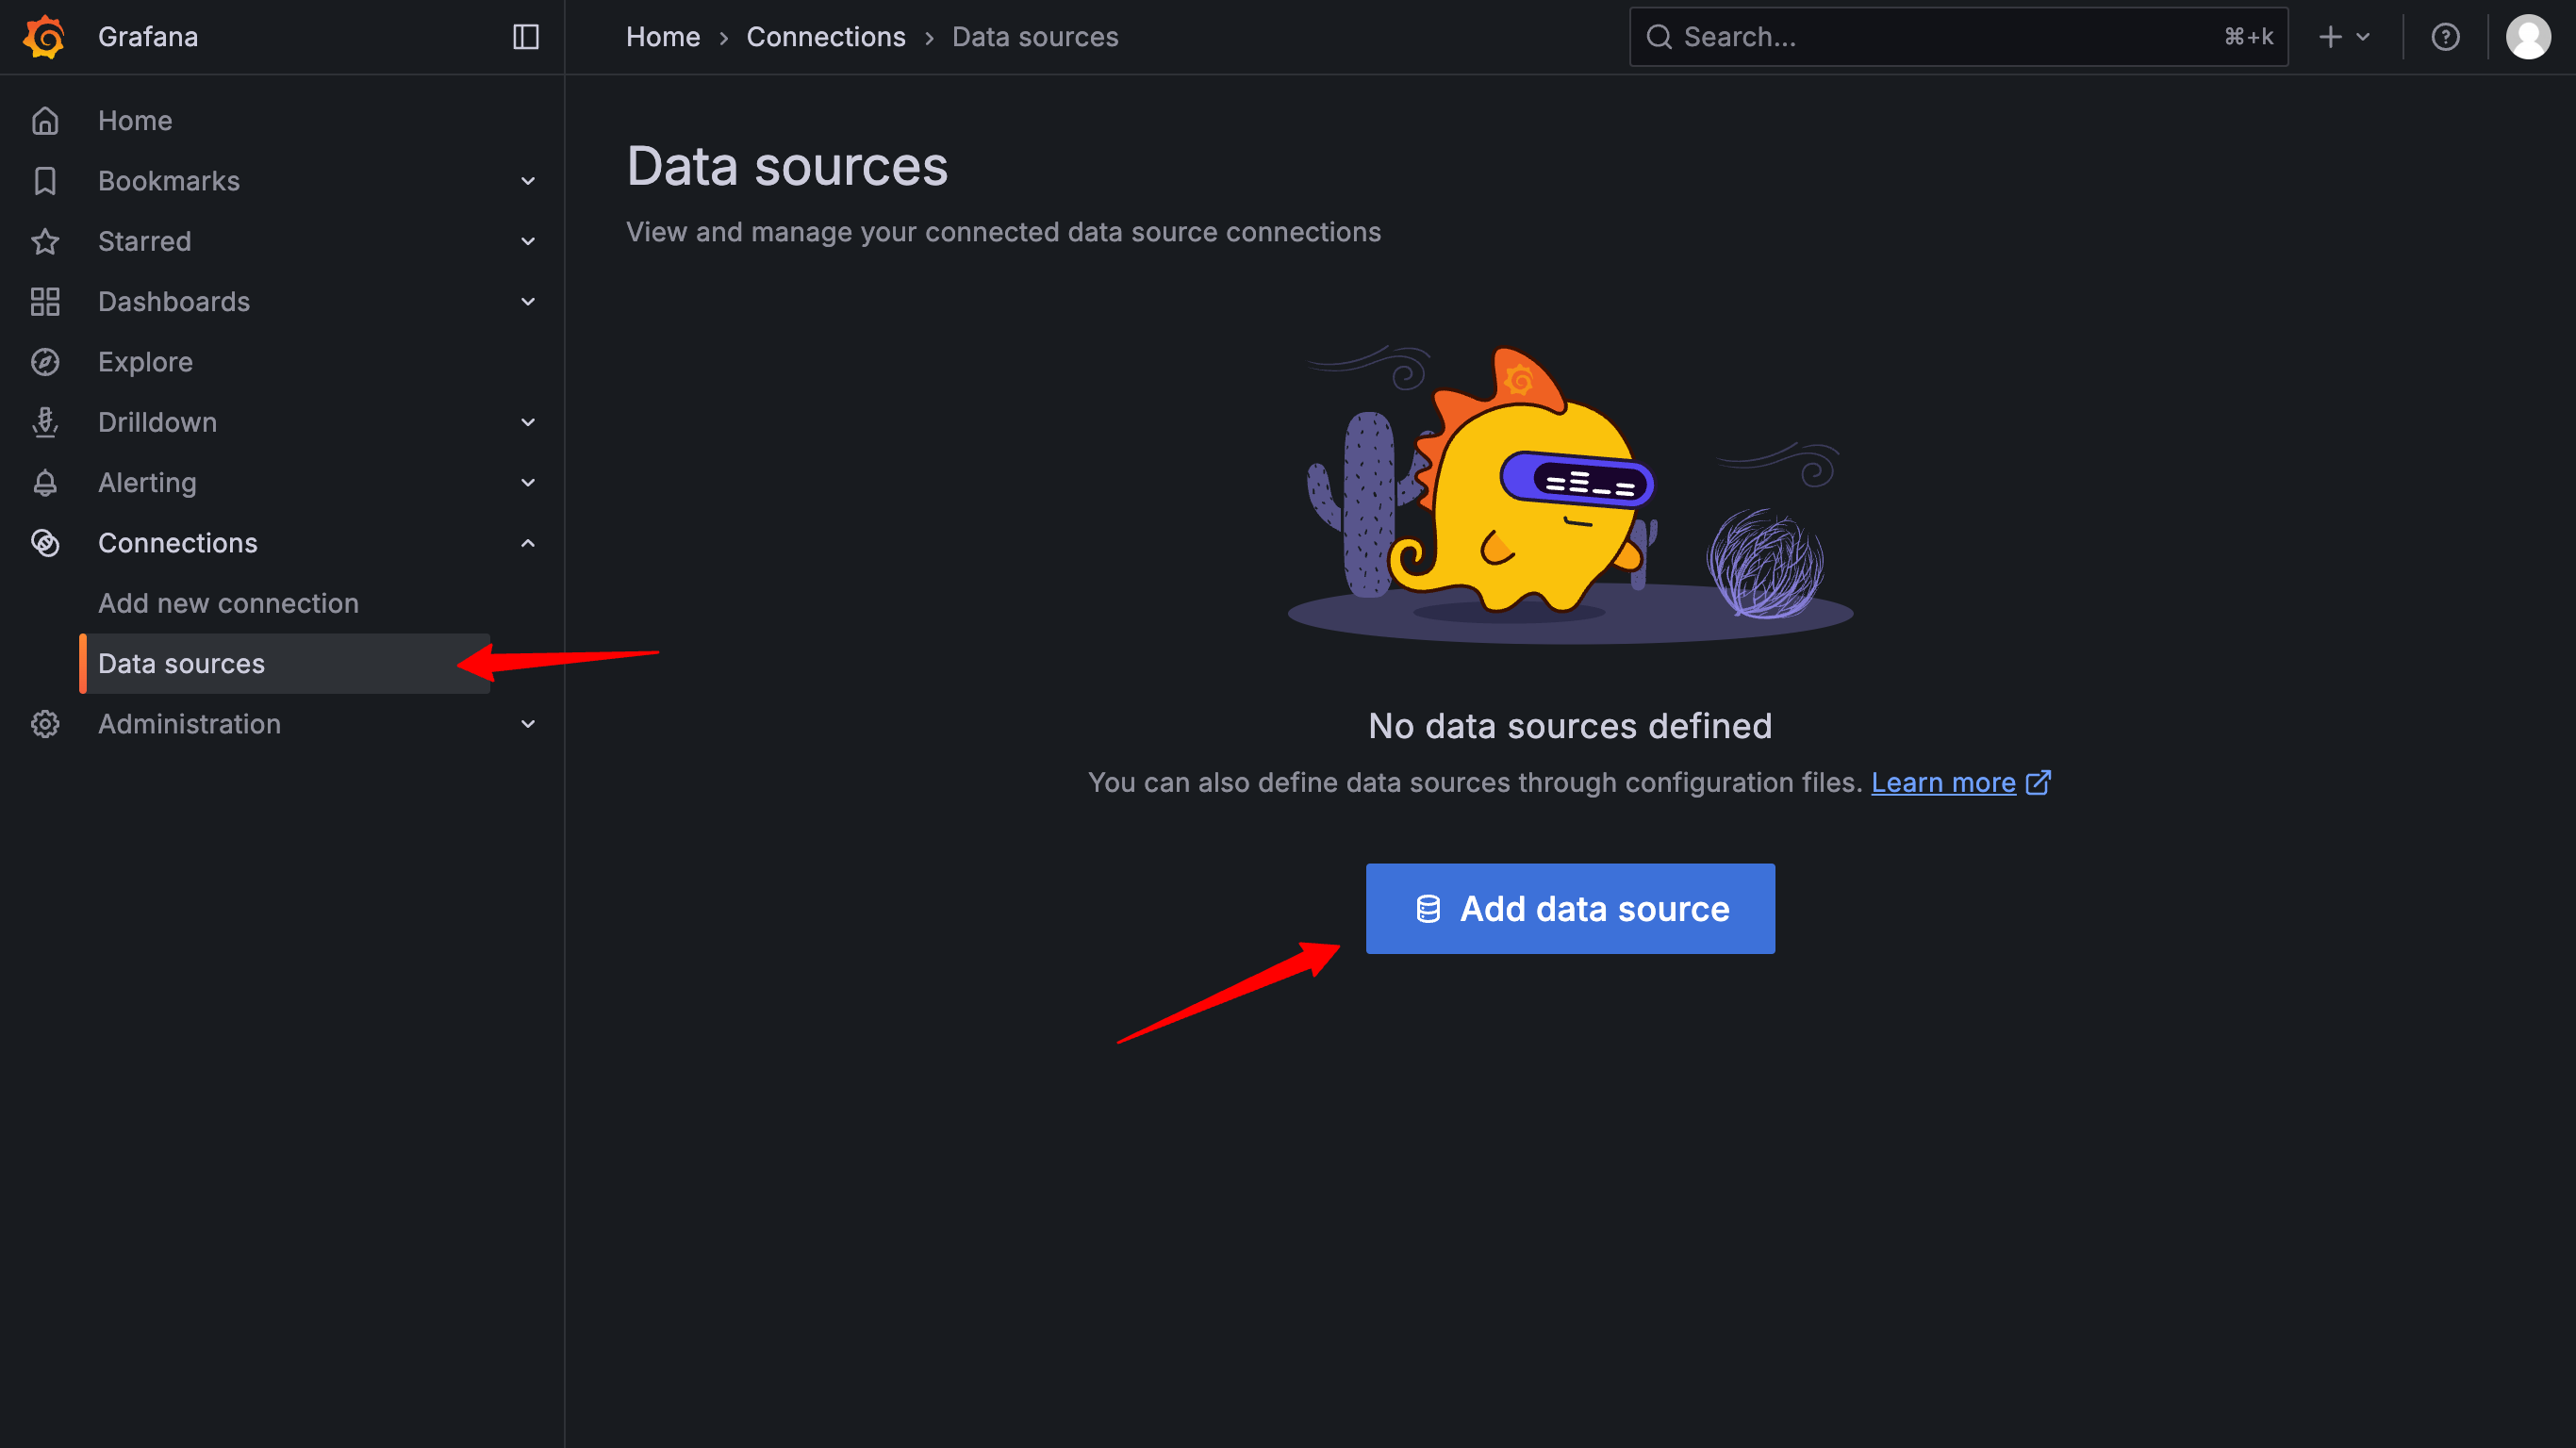This screenshot has height=1448, width=2576.
Task: Click the Explore compass icon
Action: (x=45, y=362)
